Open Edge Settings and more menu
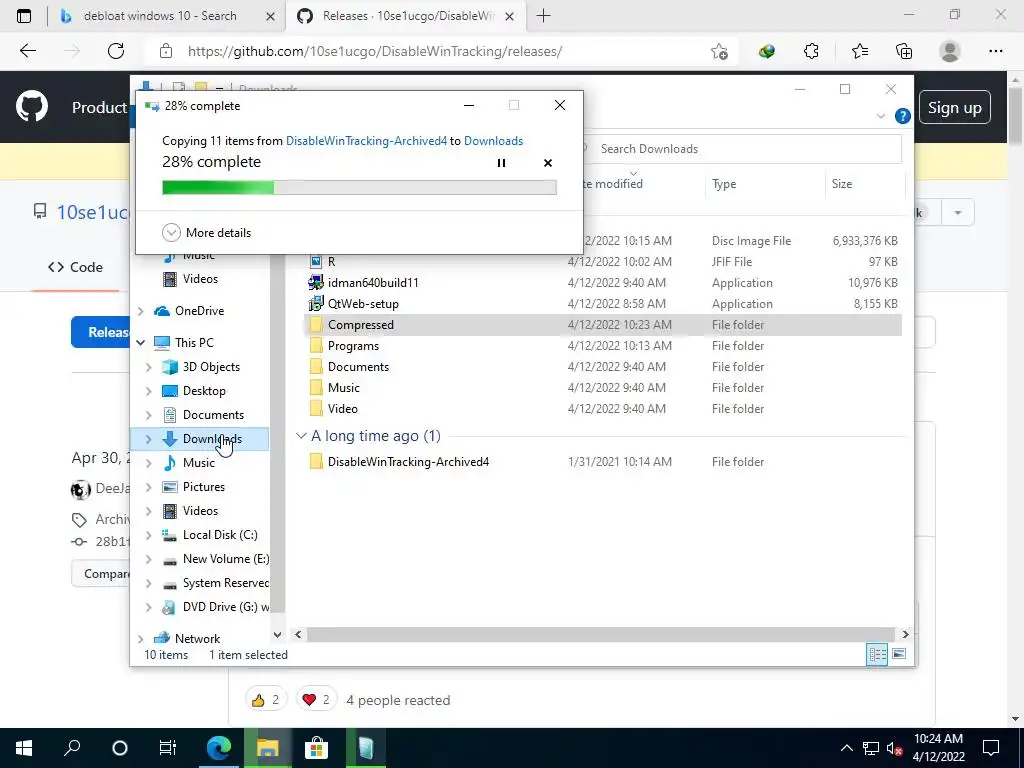Image resolution: width=1024 pixels, height=768 pixels. 995,51
